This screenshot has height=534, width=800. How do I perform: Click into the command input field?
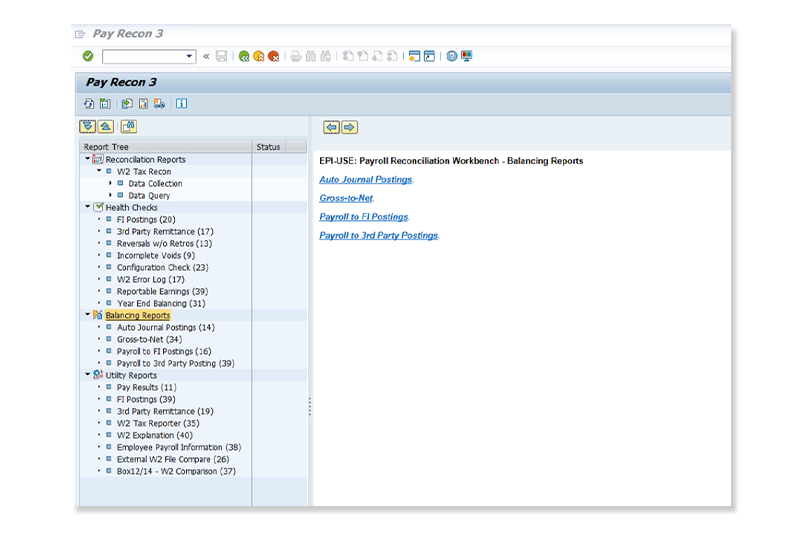pos(143,56)
